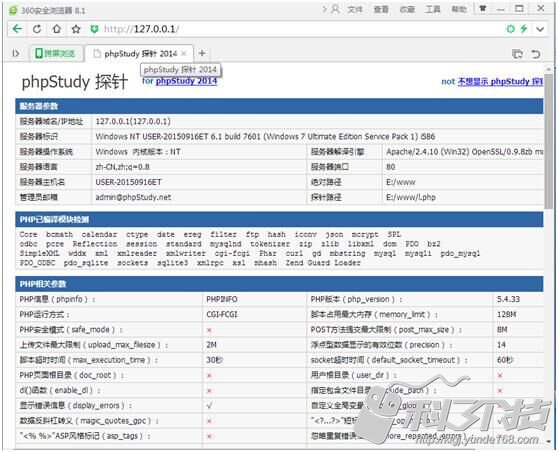Click the USER-20150916ET hostname value
The height and width of the screenshot is (452, 558).
(x=128, y=182)
